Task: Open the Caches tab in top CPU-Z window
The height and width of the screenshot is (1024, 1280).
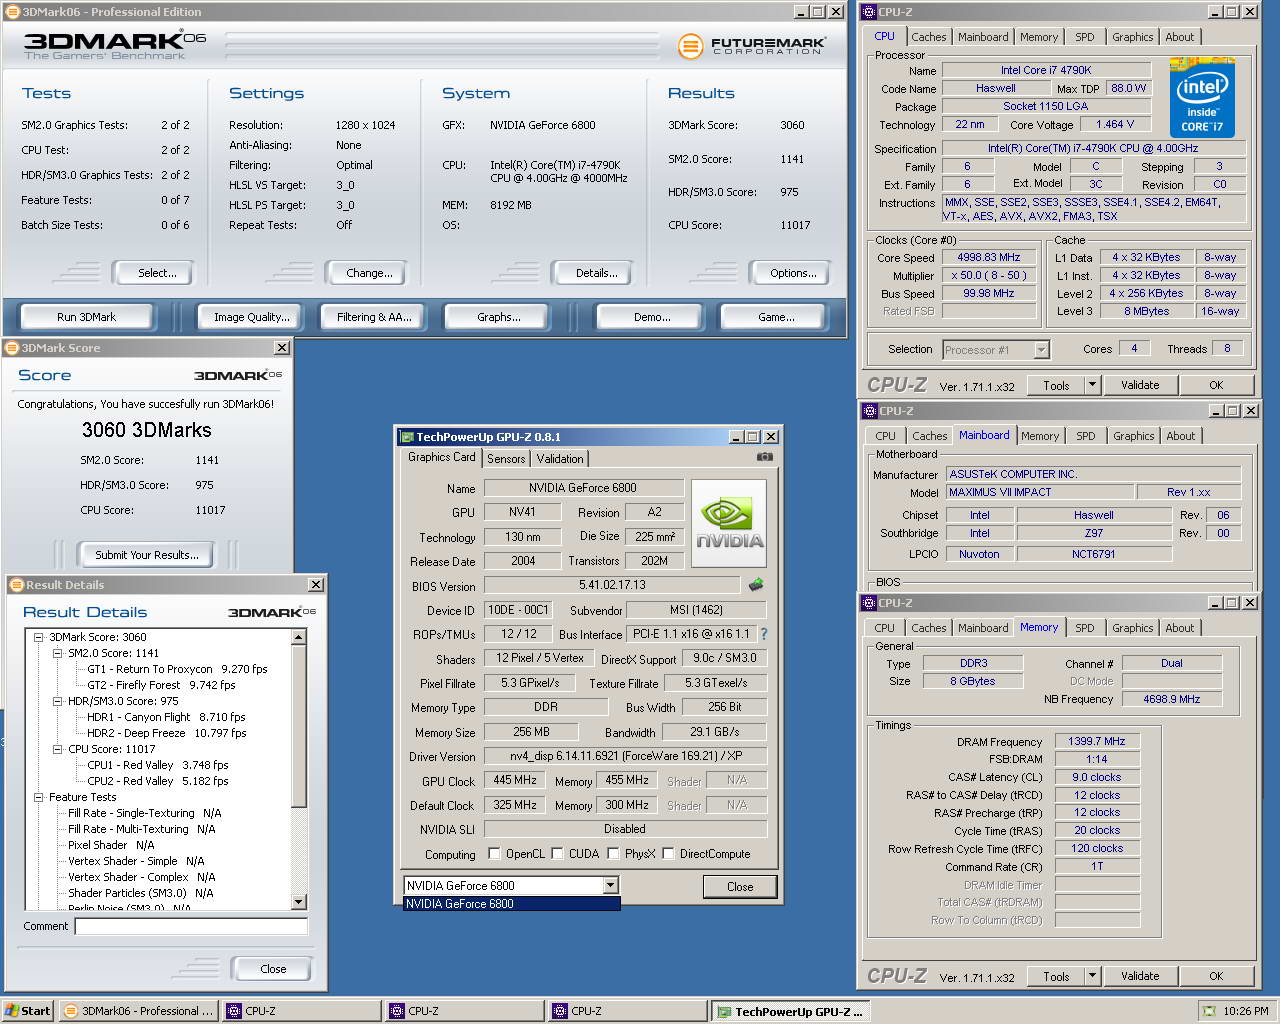Action: click(x=928, y=37)
